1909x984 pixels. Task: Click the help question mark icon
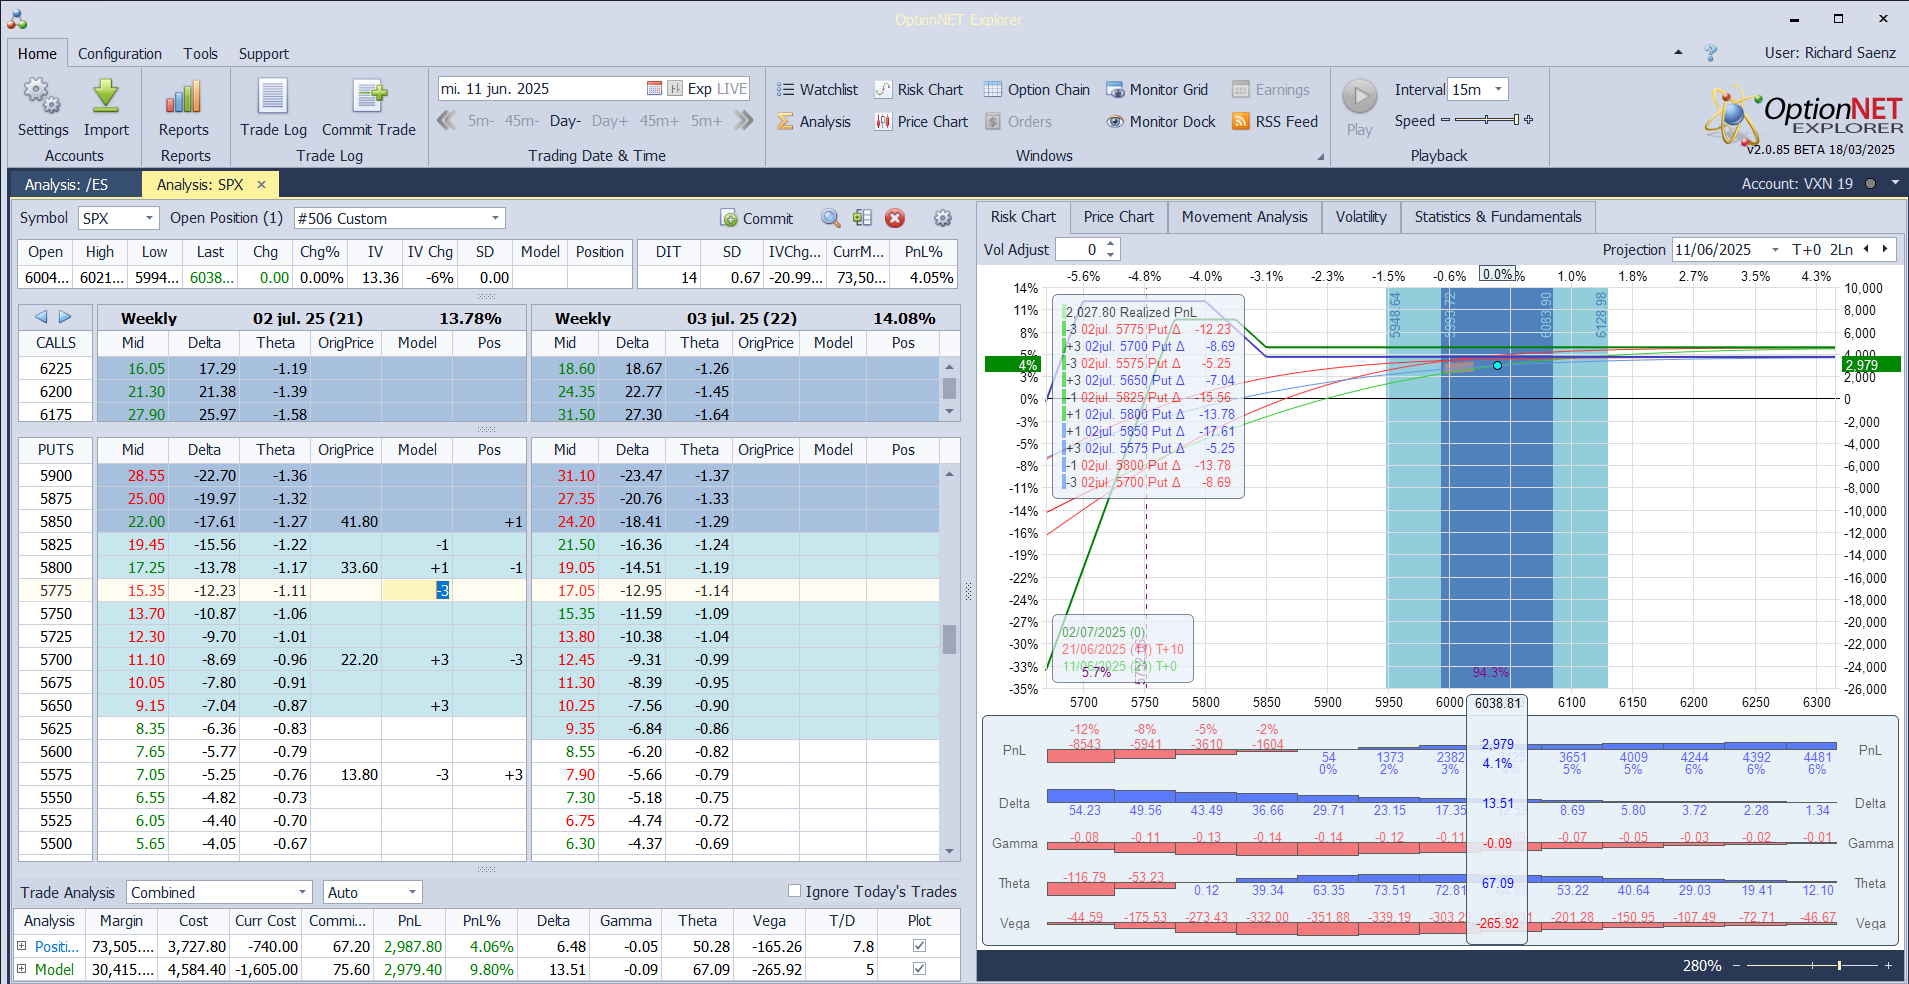pos(1711,53)
